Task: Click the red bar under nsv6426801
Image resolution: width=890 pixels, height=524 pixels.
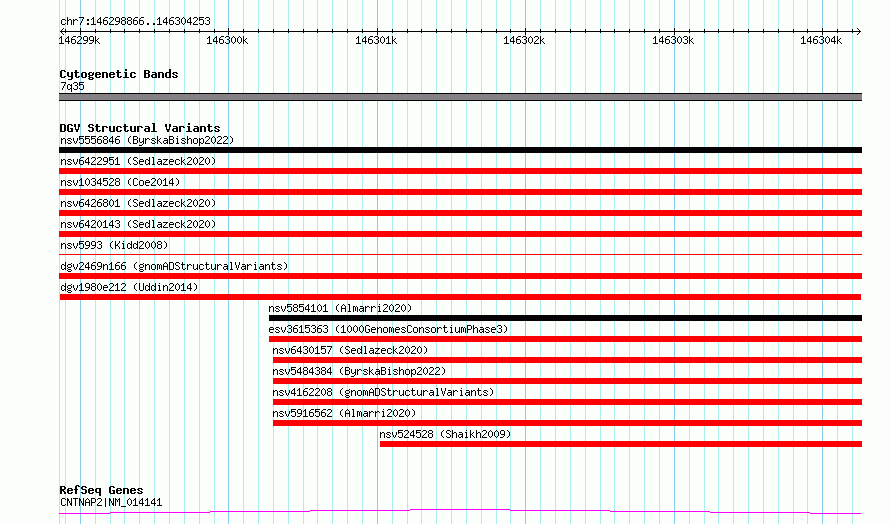Action: (460, 213)
